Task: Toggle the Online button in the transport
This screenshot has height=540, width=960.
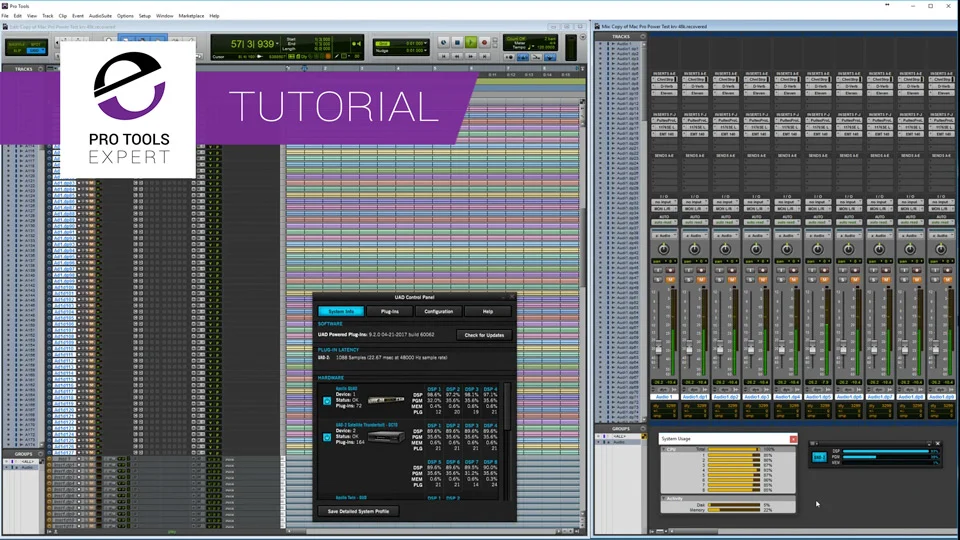Action: [x=443, y=43]
